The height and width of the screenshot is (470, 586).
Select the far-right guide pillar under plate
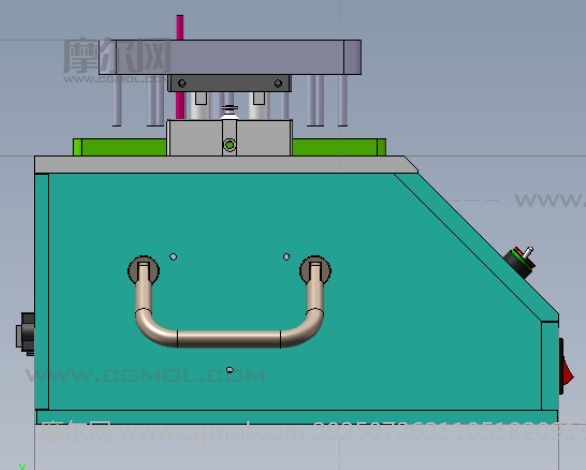[x=343, y=100]
